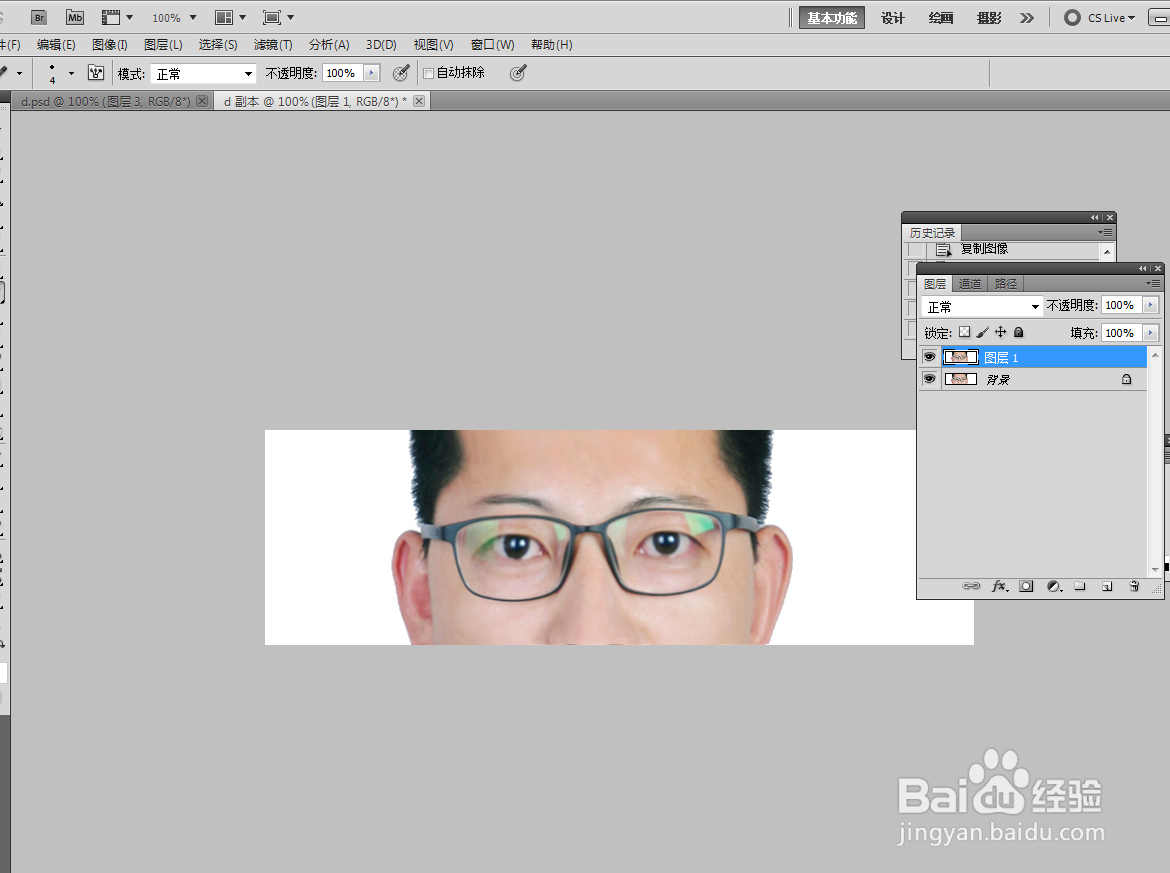This screenshot has width=1170, height=873.
Task: Toggle lock position move icon
Action: tap(1001, 332)
